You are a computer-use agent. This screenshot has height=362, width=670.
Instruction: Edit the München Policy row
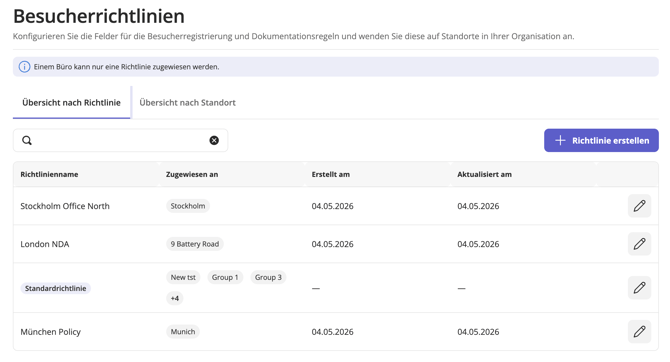[x=639, y=332]
